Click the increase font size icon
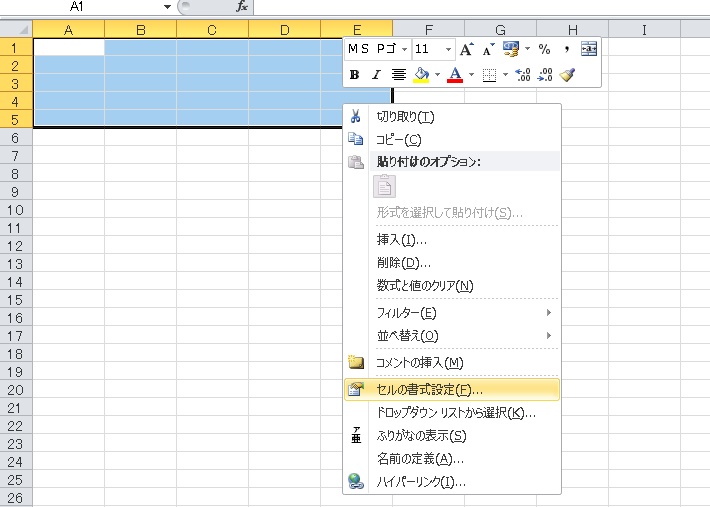Screen dimensions: 710x507 point(466,49)
